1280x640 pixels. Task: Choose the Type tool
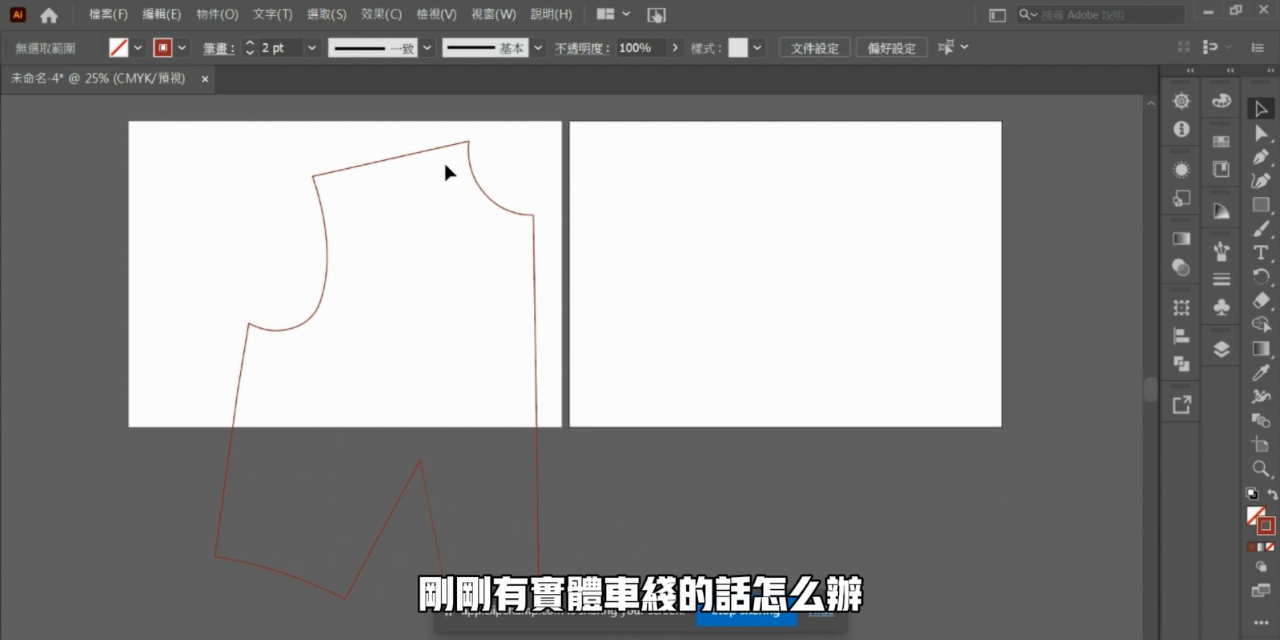pyautogui.click(x=1261, y=253)
